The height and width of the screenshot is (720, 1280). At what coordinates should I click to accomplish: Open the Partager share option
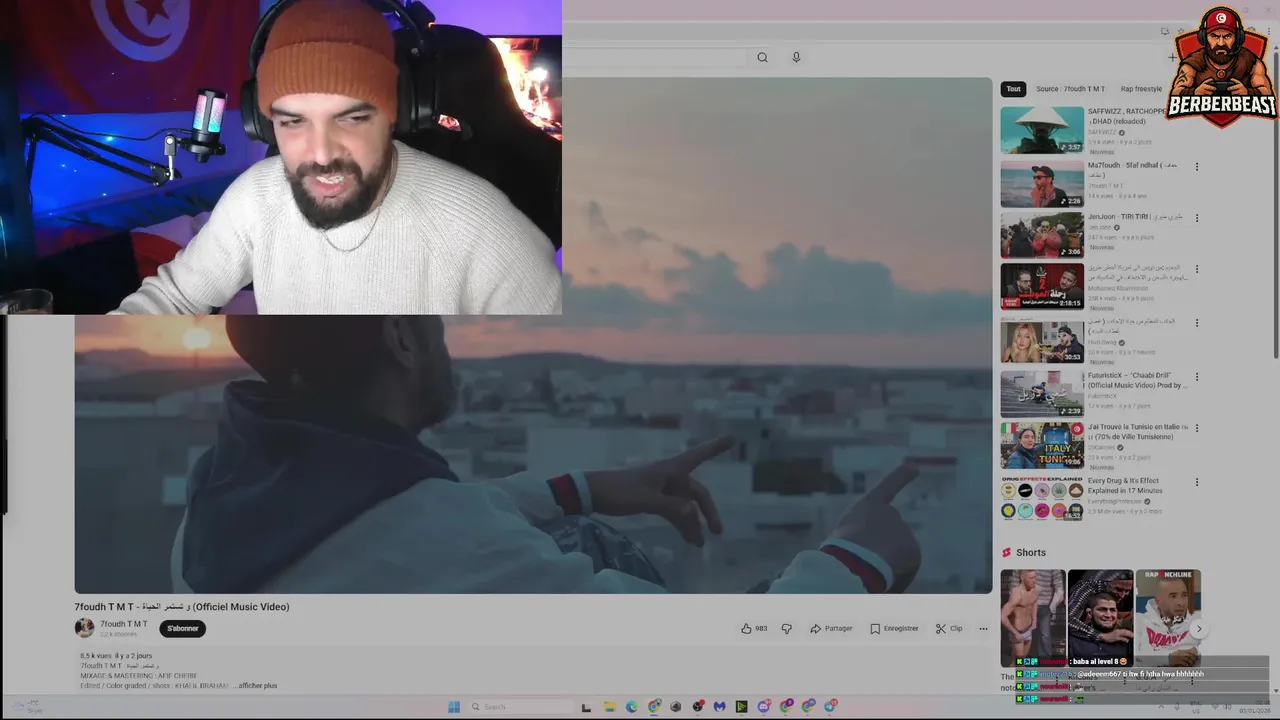pos(831,628)
